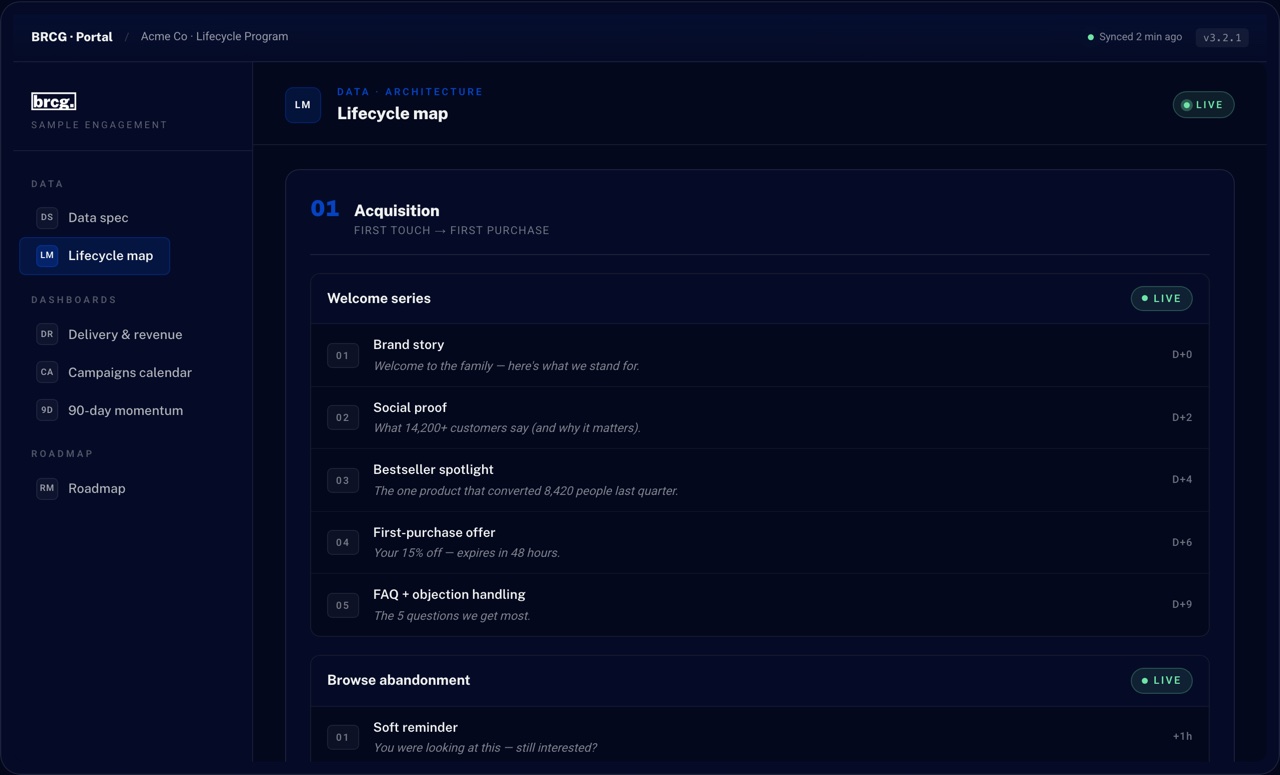Click subject line 'The 5 questions we get most'
The image size is (1280, 775).
(452, 616)
